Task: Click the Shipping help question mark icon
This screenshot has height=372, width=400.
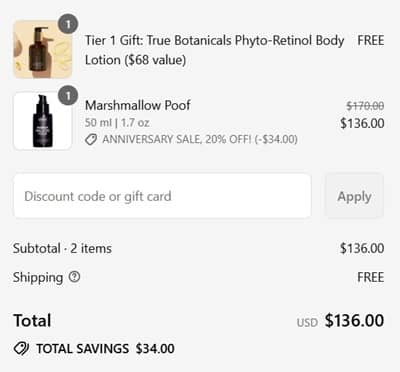Action: [x=74, y=277]
